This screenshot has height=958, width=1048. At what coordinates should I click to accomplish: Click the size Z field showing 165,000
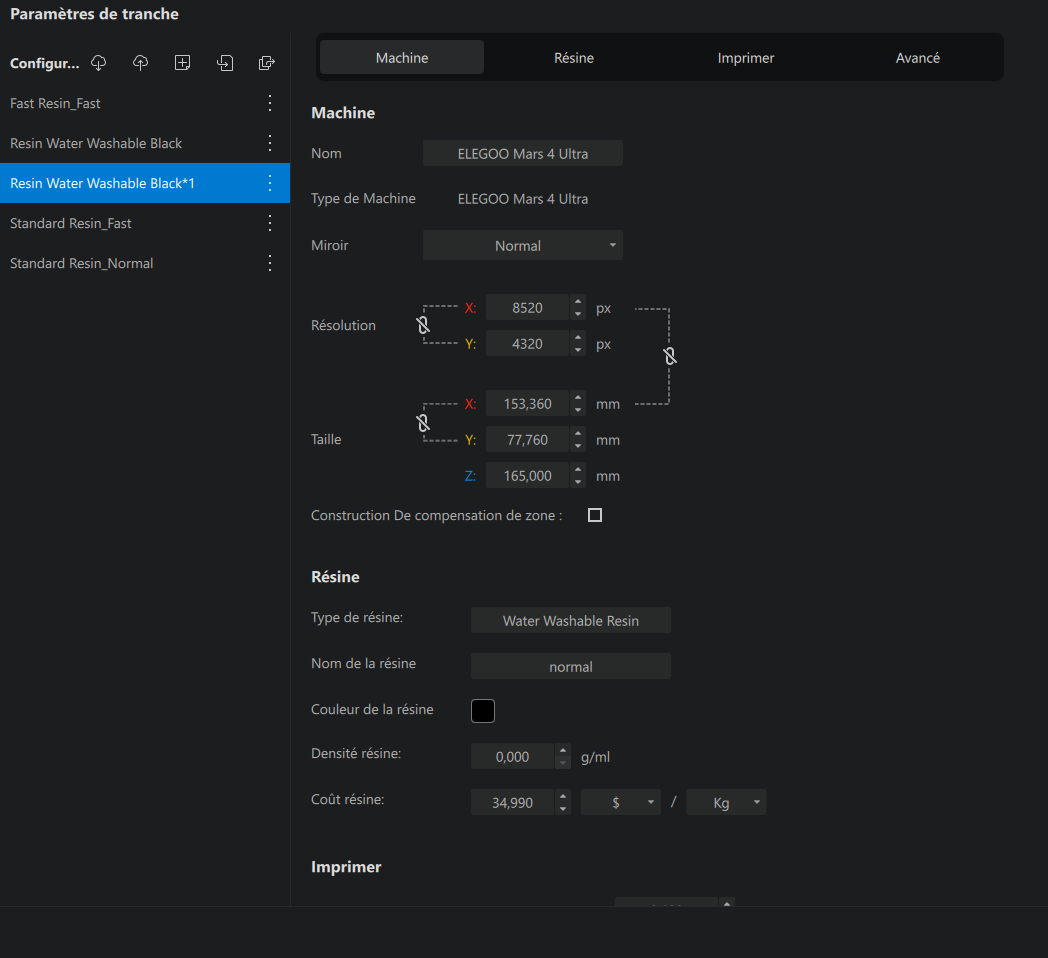(x=527, y=476)
